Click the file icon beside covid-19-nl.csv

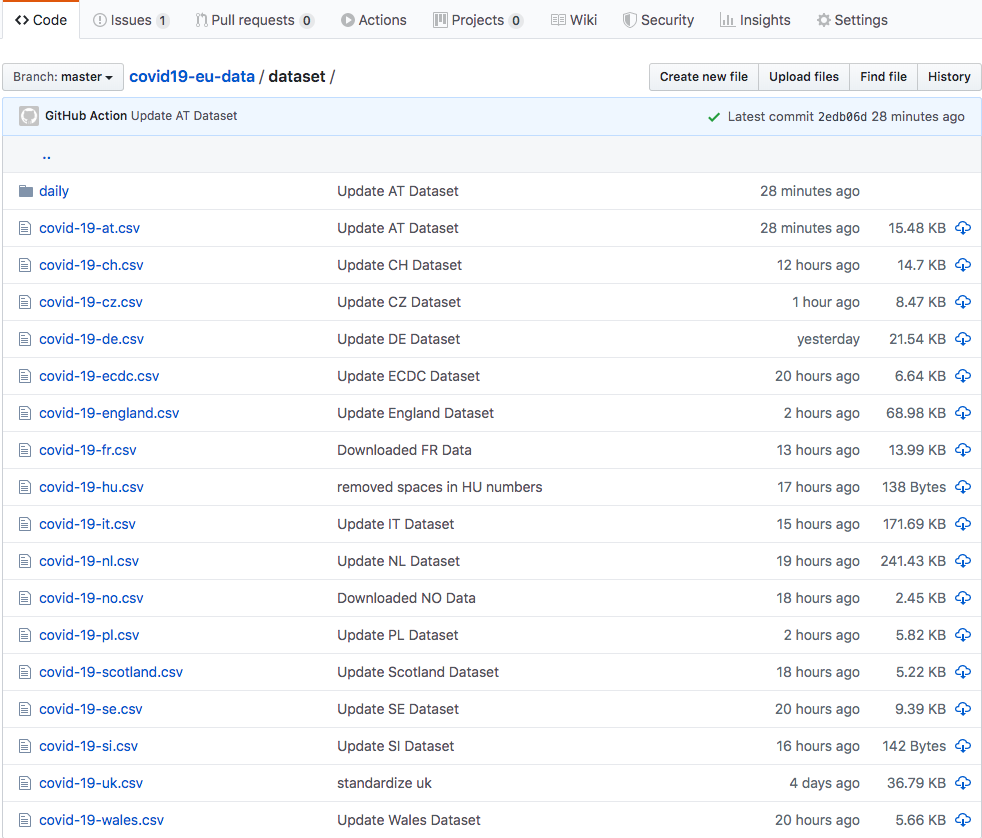pyautogui.click(x=25, y=561)
